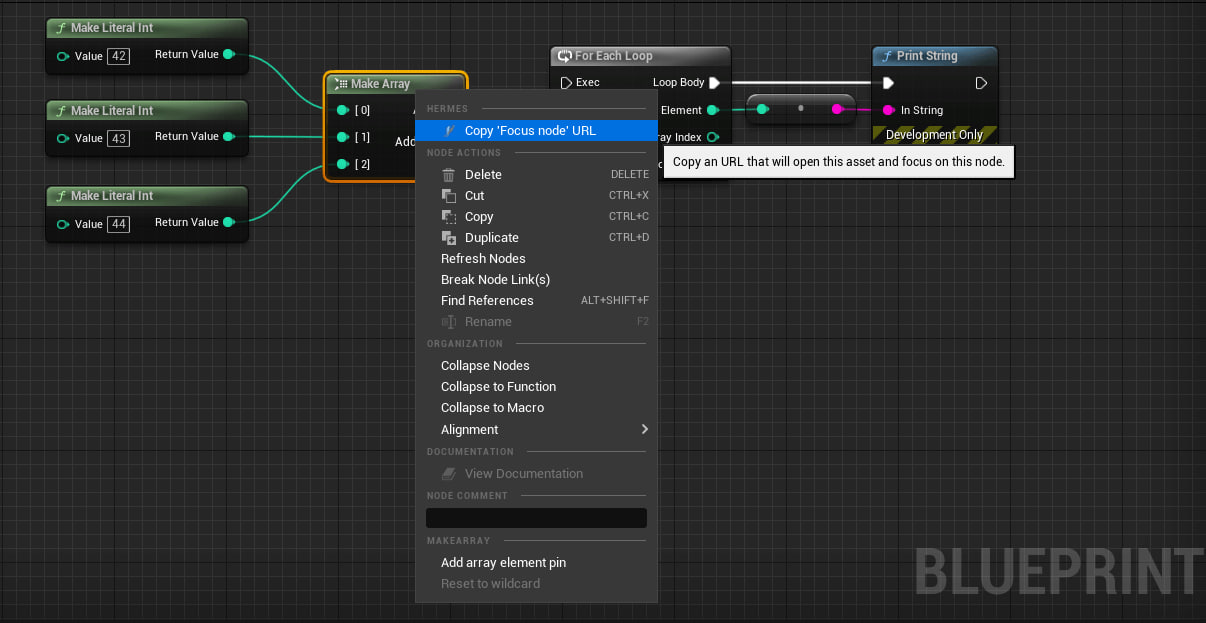Click Return Value pin of literal 42 node
The height and width of the screenshot is (623, 1206).
click(229, 55)
